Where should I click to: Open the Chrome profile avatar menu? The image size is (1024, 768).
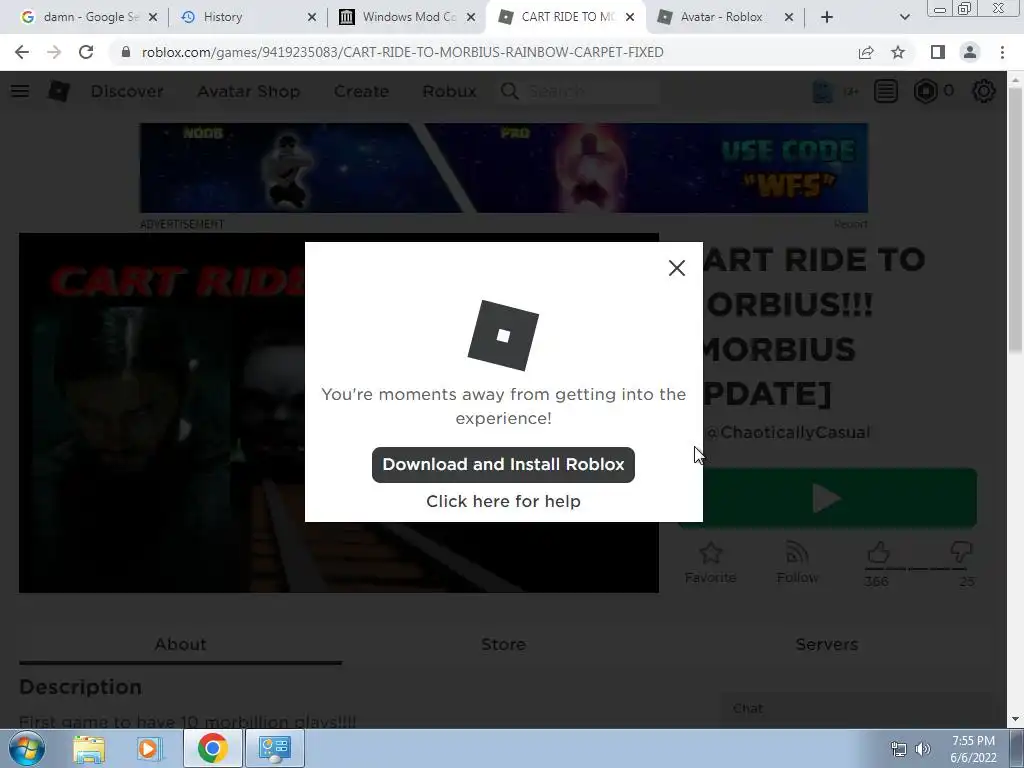[970, 52]
